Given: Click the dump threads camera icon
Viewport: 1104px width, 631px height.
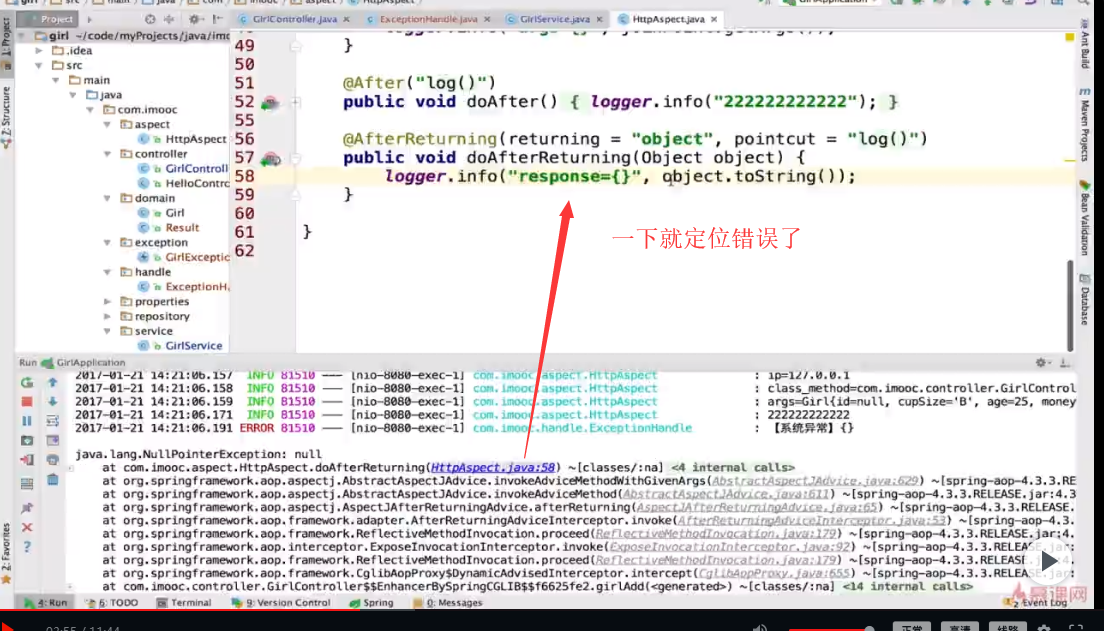Looking at the screenshot, I should click(27, 441).
